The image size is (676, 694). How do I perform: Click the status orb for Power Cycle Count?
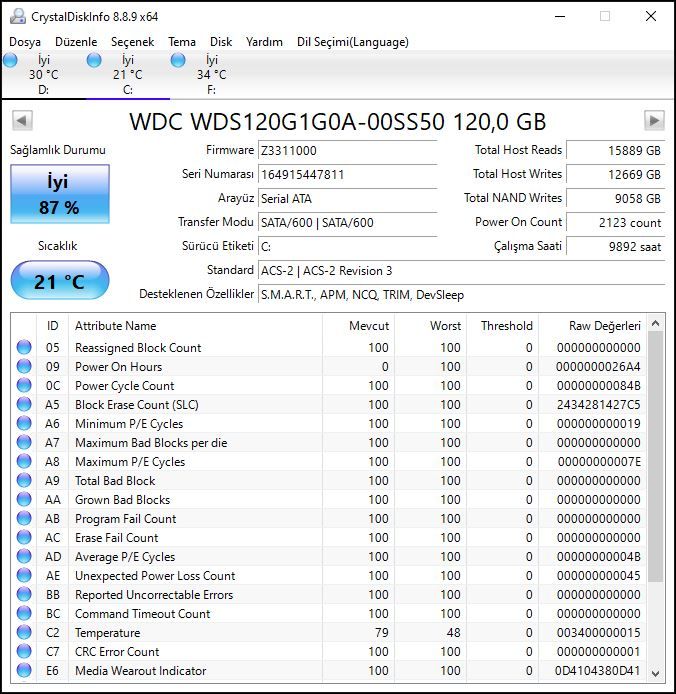24,386
